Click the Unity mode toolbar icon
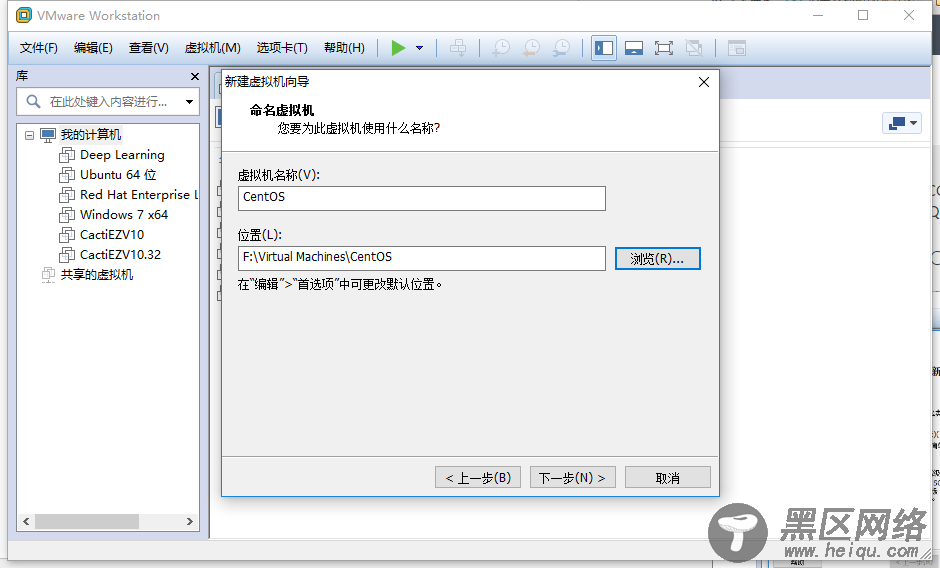 pos(694,48)
